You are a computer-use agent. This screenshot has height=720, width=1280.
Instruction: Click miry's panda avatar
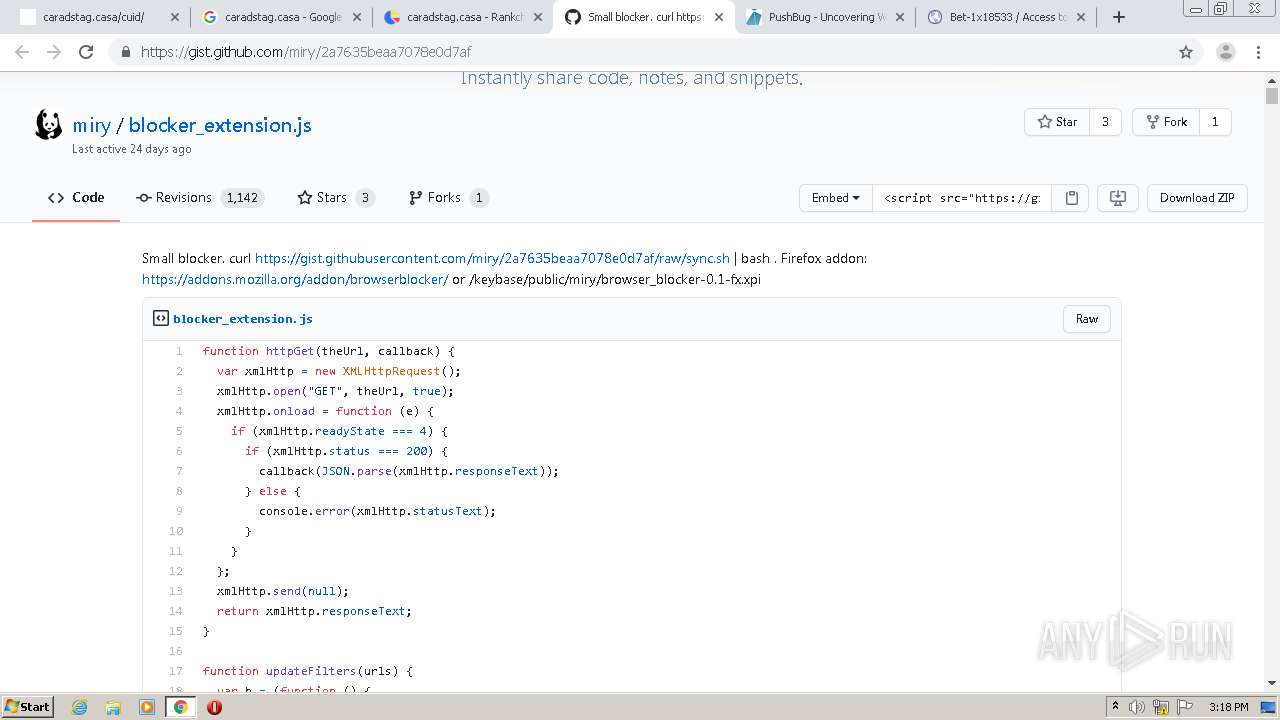pos(48,125)
